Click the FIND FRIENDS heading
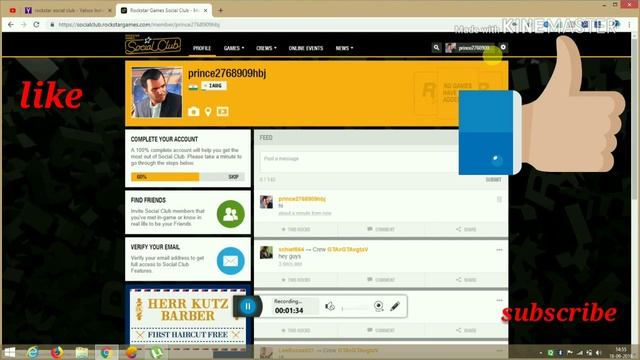This screenshot has height=360, width=640. point(148,200)
